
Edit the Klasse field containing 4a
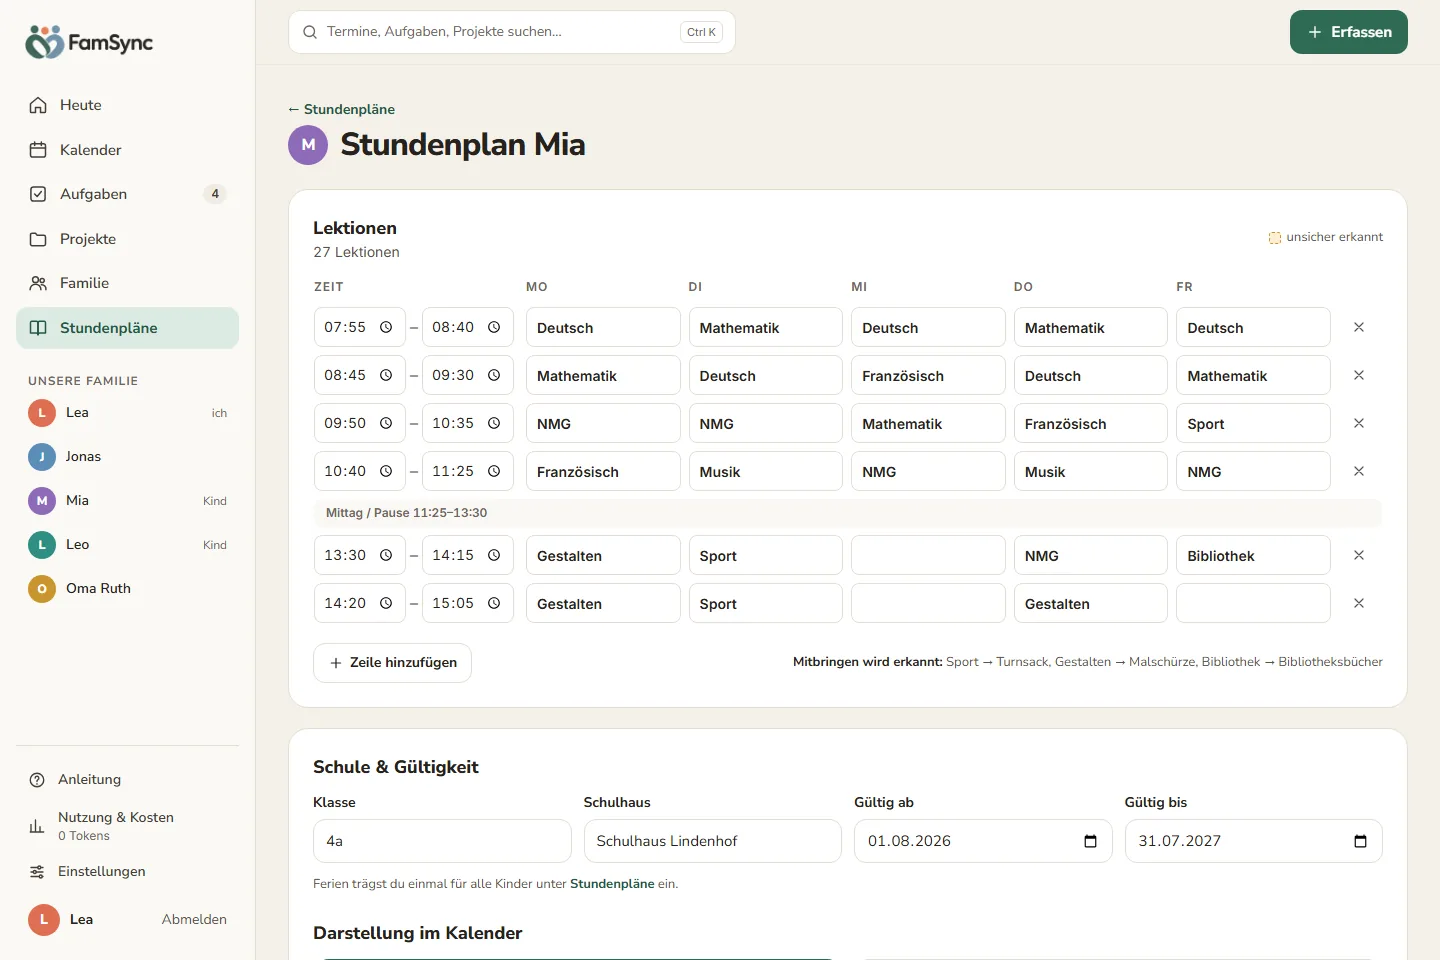[x=442, y=841]
